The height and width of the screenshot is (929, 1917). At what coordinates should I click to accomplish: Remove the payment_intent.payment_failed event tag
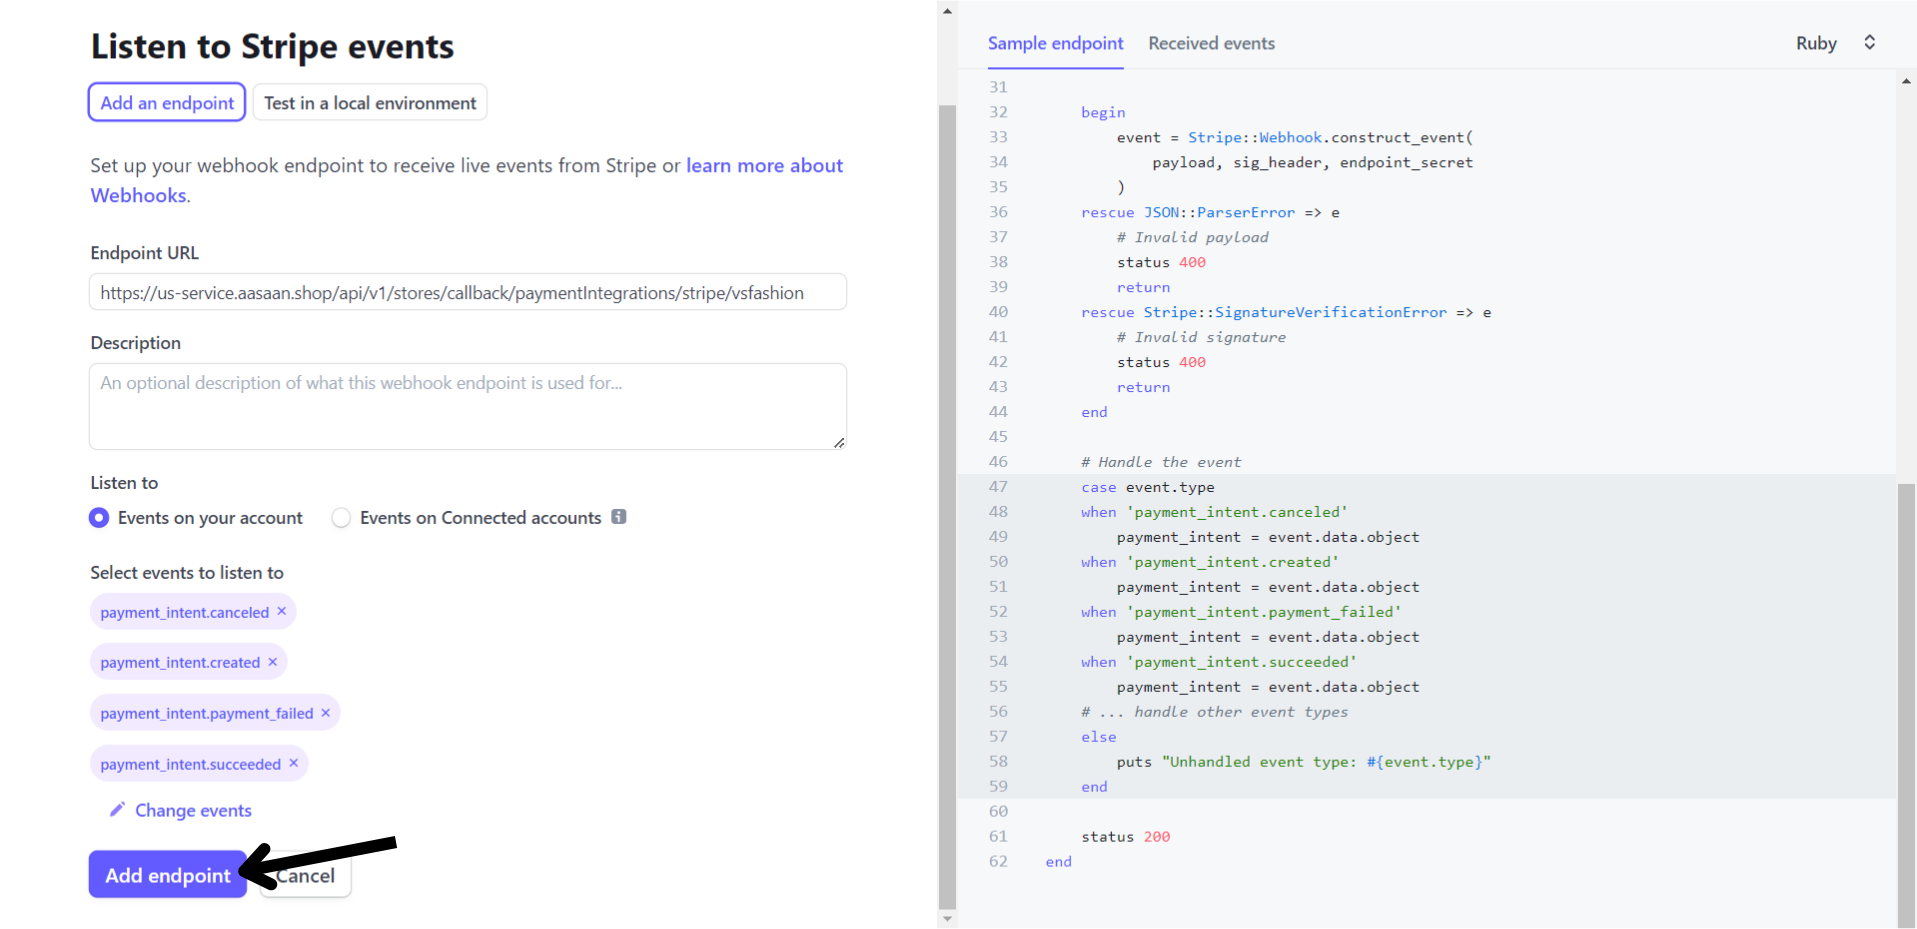[325, 713]
